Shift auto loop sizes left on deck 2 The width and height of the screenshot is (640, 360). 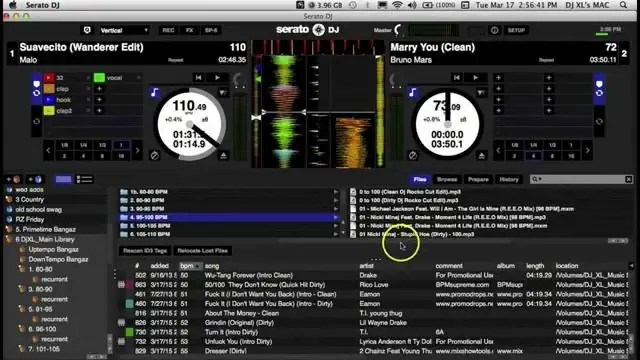tap(498, 151)
